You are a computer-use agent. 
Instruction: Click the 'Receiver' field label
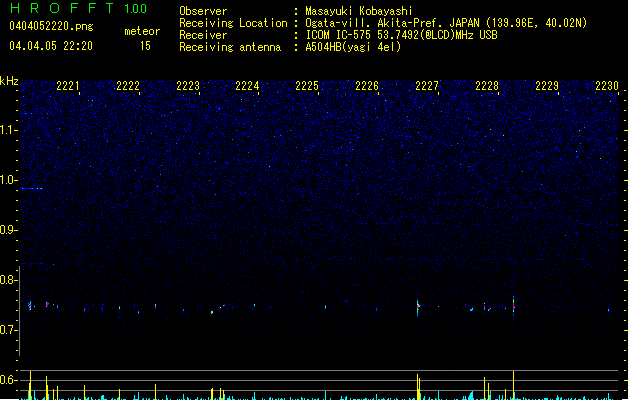(x=203, y=35)
